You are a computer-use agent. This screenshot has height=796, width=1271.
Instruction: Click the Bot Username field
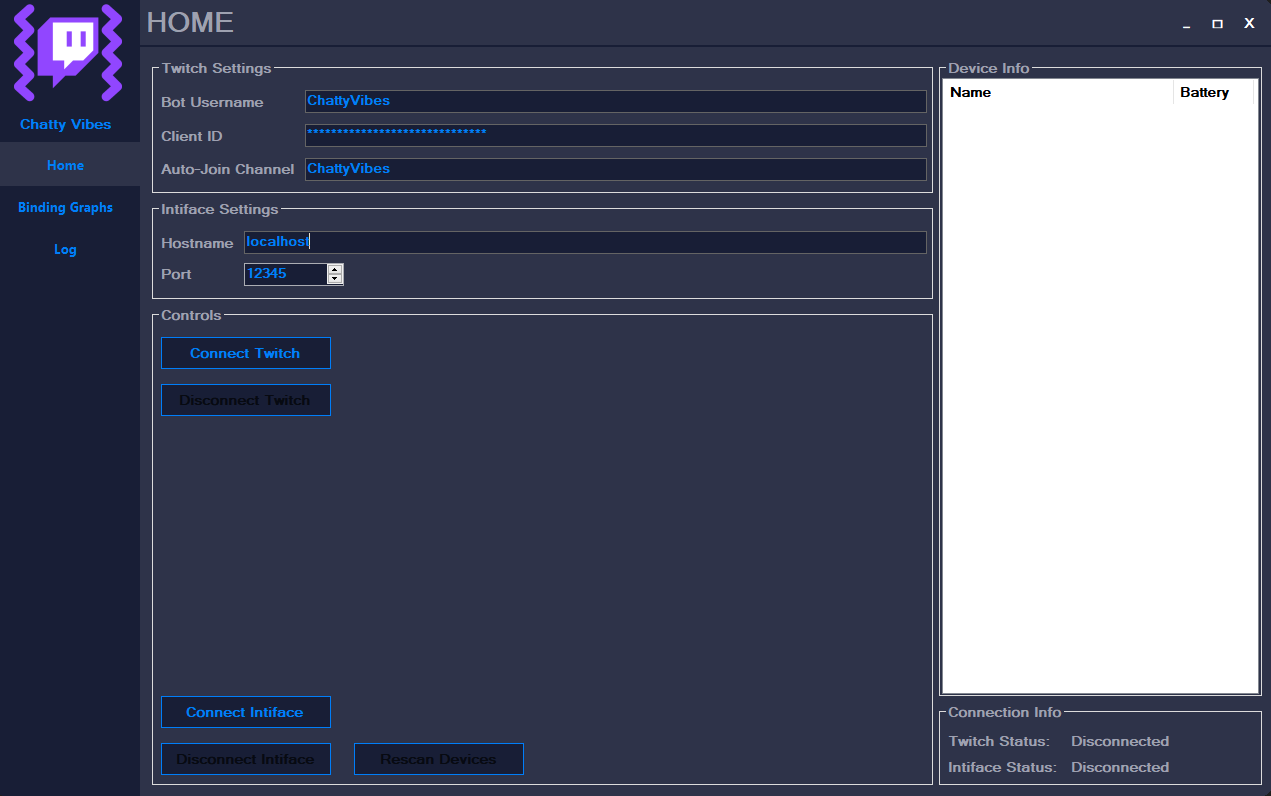615,101
